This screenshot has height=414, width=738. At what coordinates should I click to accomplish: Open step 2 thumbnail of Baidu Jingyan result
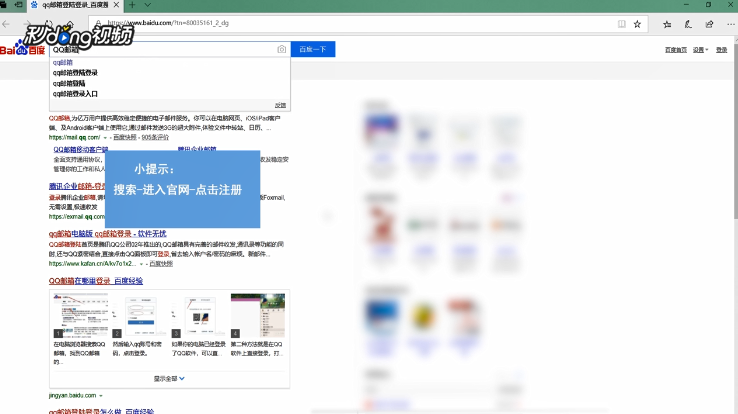click(140, 316)
